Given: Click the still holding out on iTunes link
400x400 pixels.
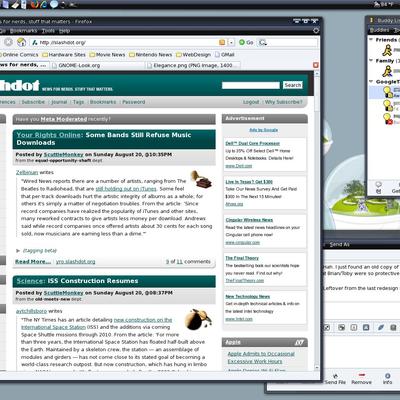Looking at the screenshot, I should coord(126,189).
